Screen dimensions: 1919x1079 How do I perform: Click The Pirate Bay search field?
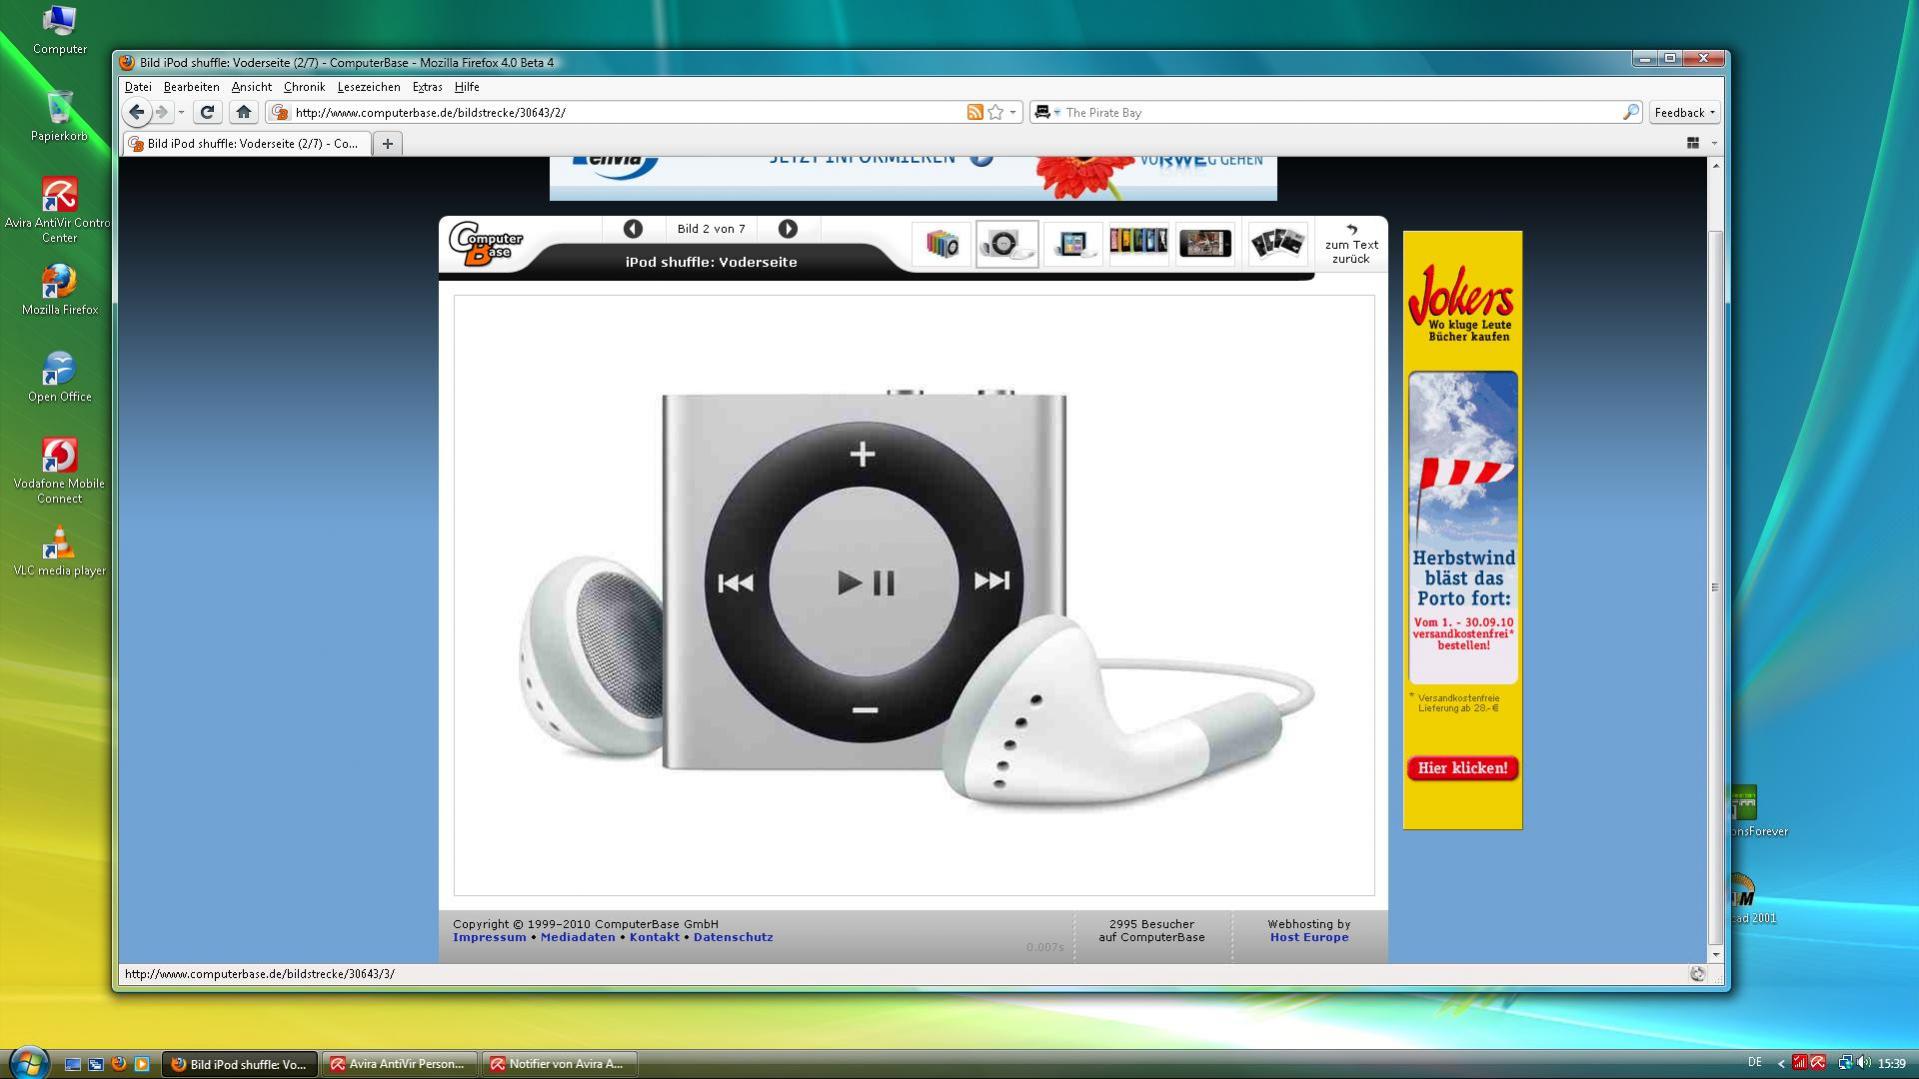click(1340, 112)
